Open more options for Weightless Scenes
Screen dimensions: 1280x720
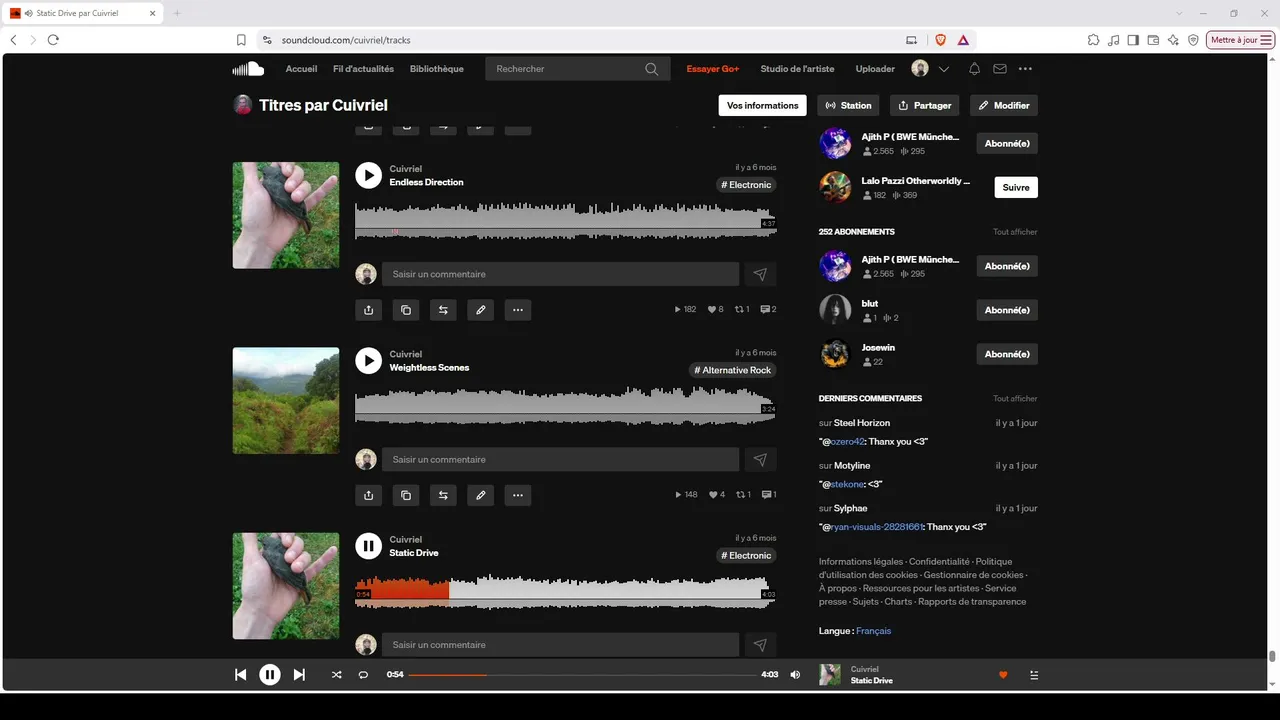click(x=517, y=495)
